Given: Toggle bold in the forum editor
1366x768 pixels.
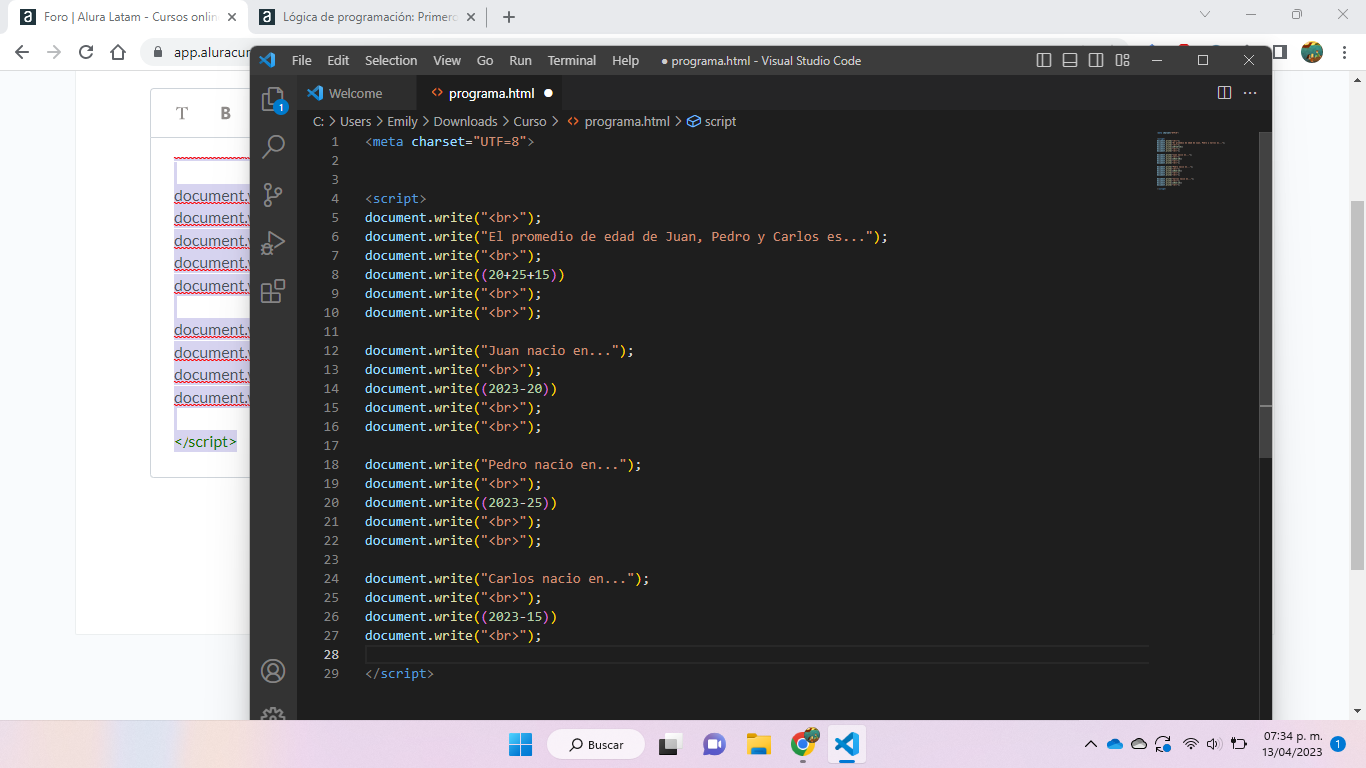Looking at the screenshot, I should (226, 113).
